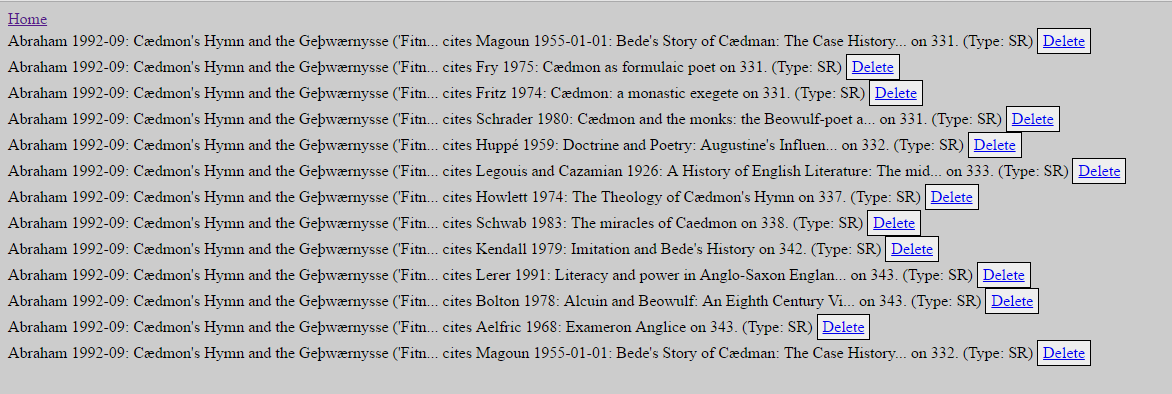Delete the Howlett 1974 citation
This screenshot has height=394, width=1172.
tap(952, 197)
